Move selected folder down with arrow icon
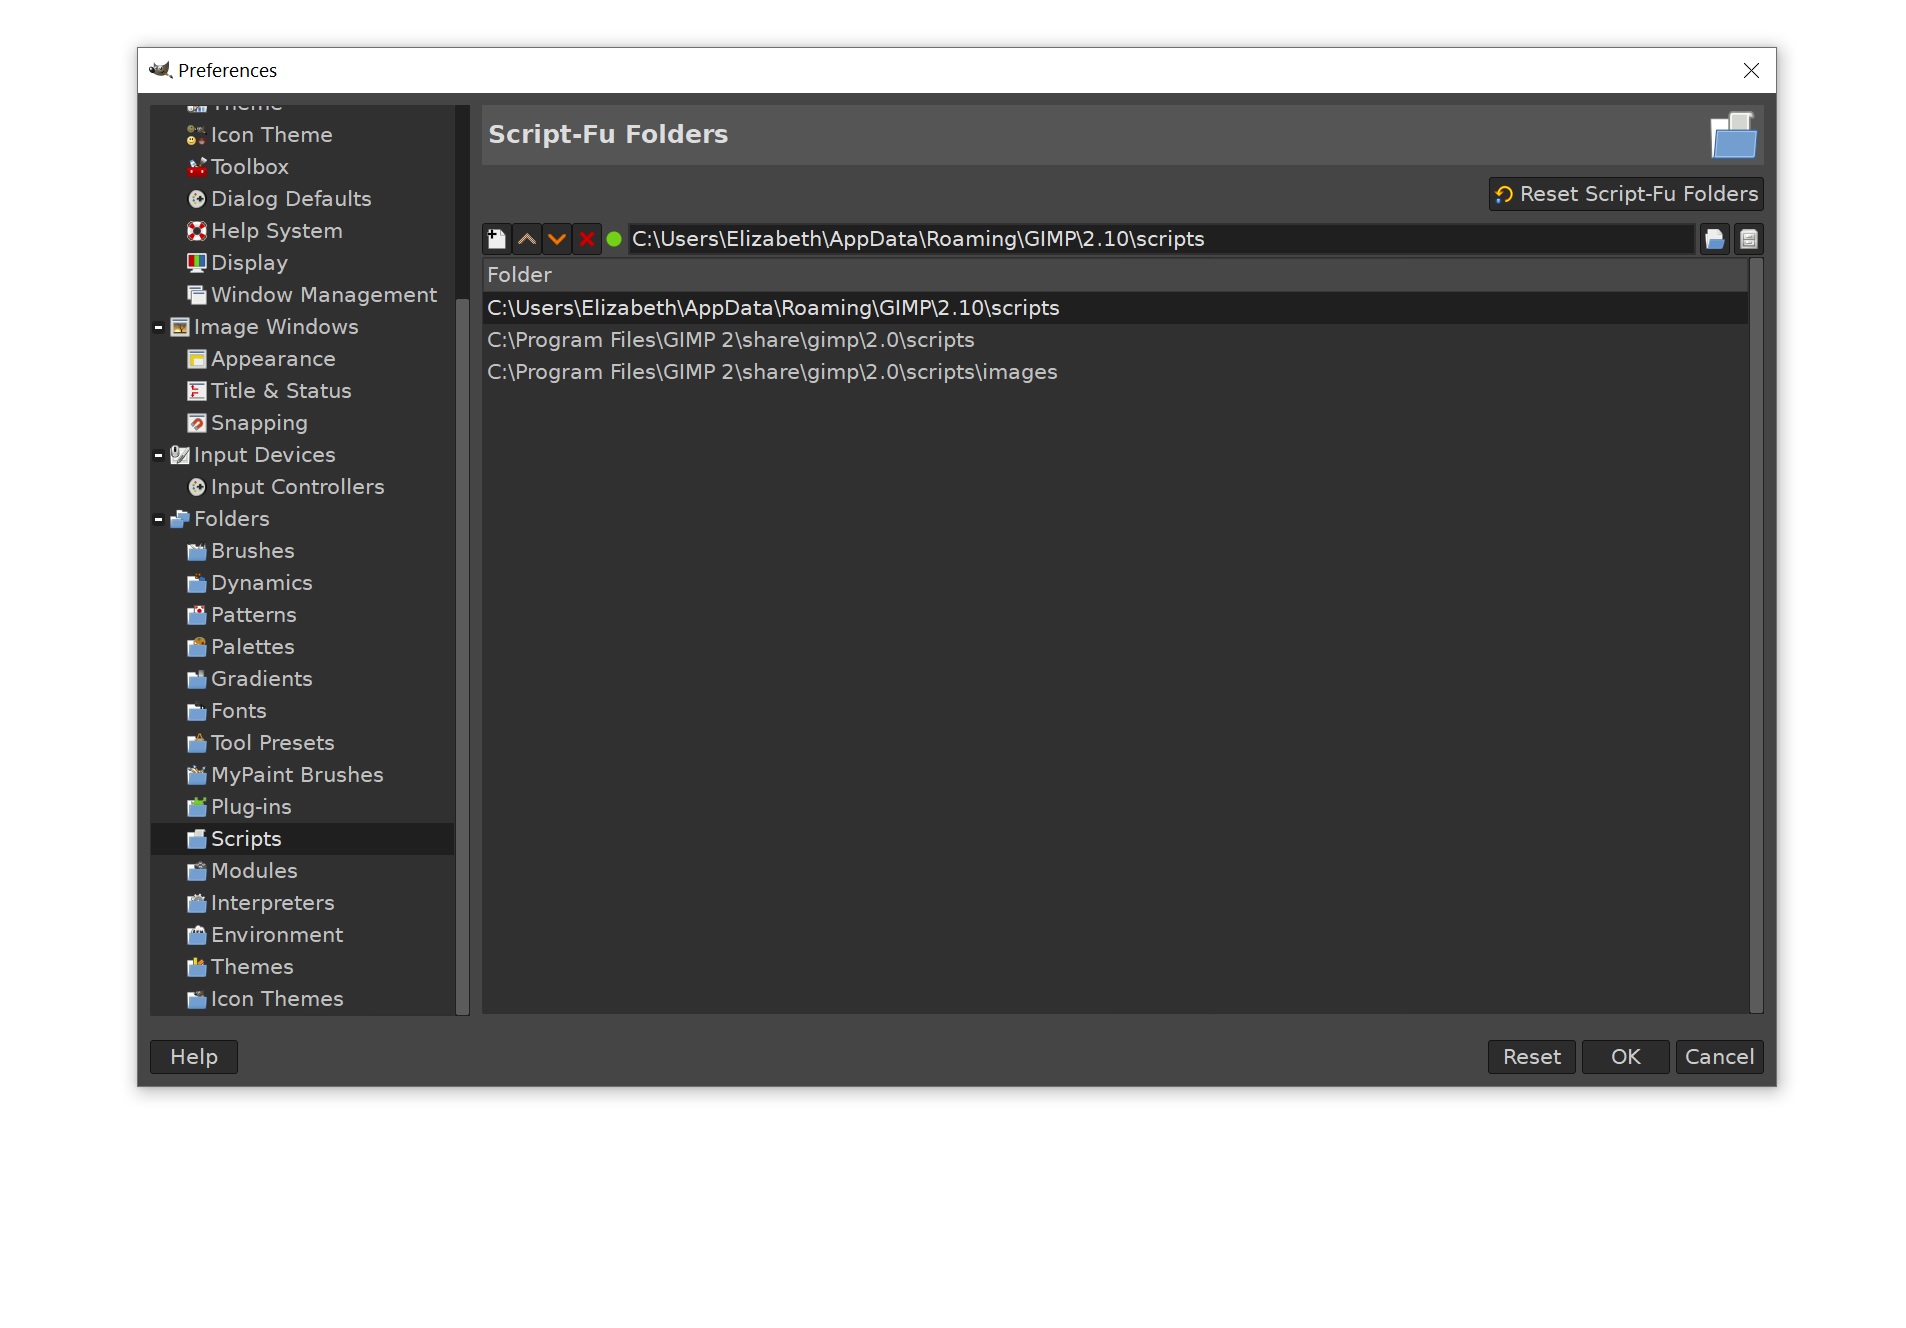Viewport: 1906px width, 1328px height. coord(557,239)
